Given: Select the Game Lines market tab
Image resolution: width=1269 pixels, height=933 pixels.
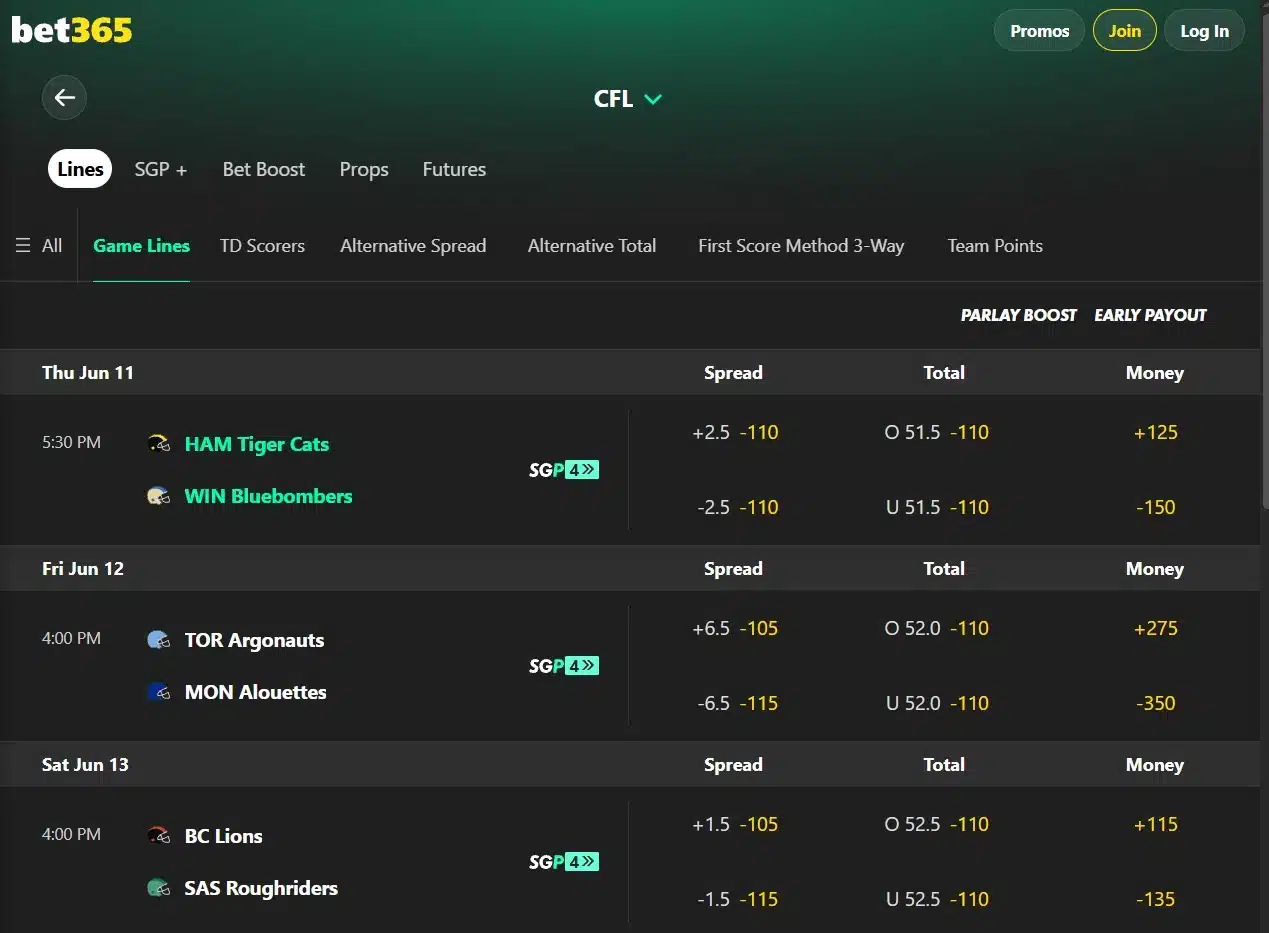Looking at the screenshot, I should point(141,246).
